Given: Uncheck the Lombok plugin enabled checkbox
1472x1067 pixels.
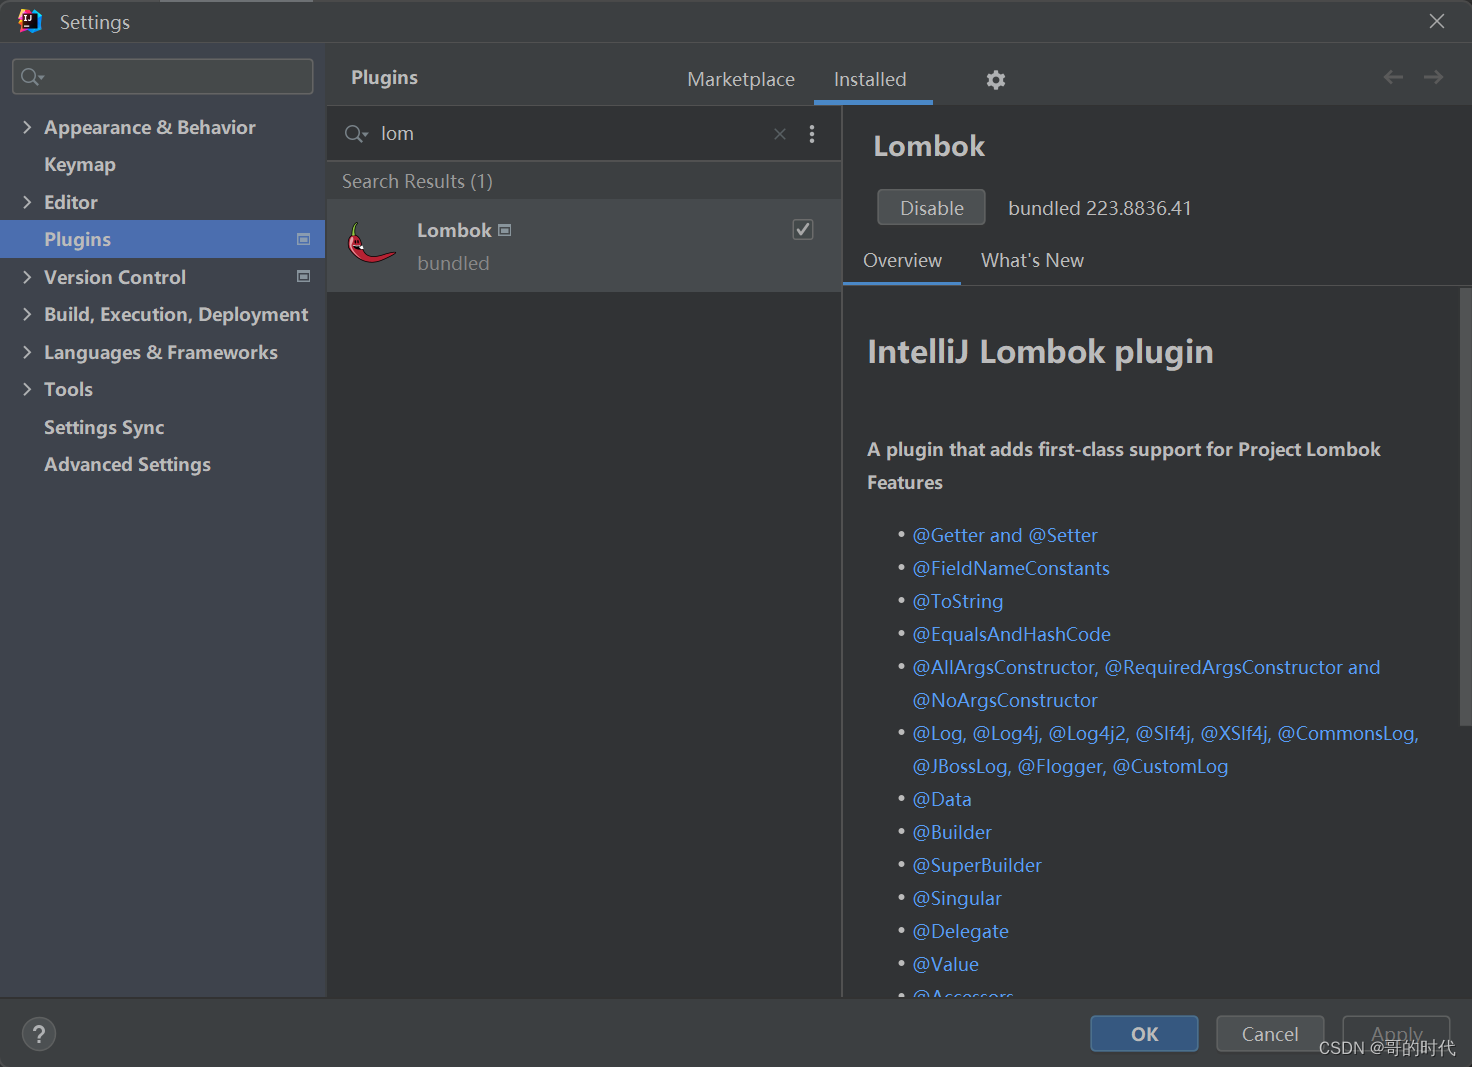Looking at the screenshot, I should [x=803, y=230].
